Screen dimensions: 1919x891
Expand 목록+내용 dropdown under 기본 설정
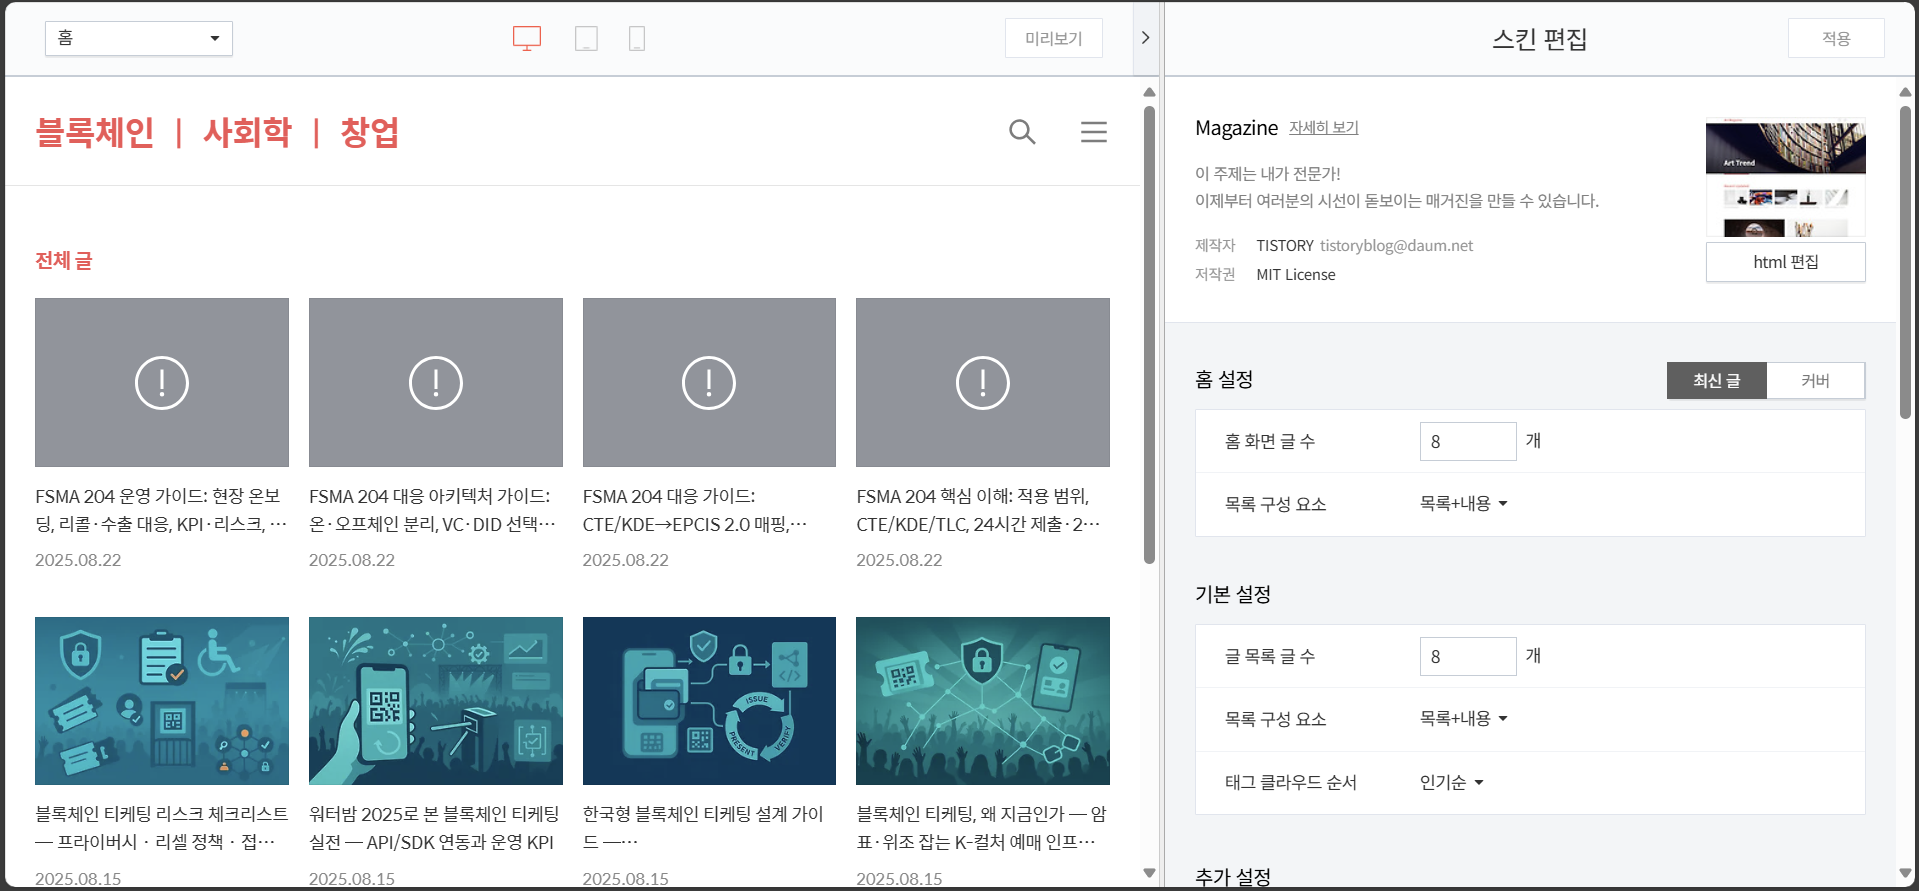click(x=1463, y=719)
